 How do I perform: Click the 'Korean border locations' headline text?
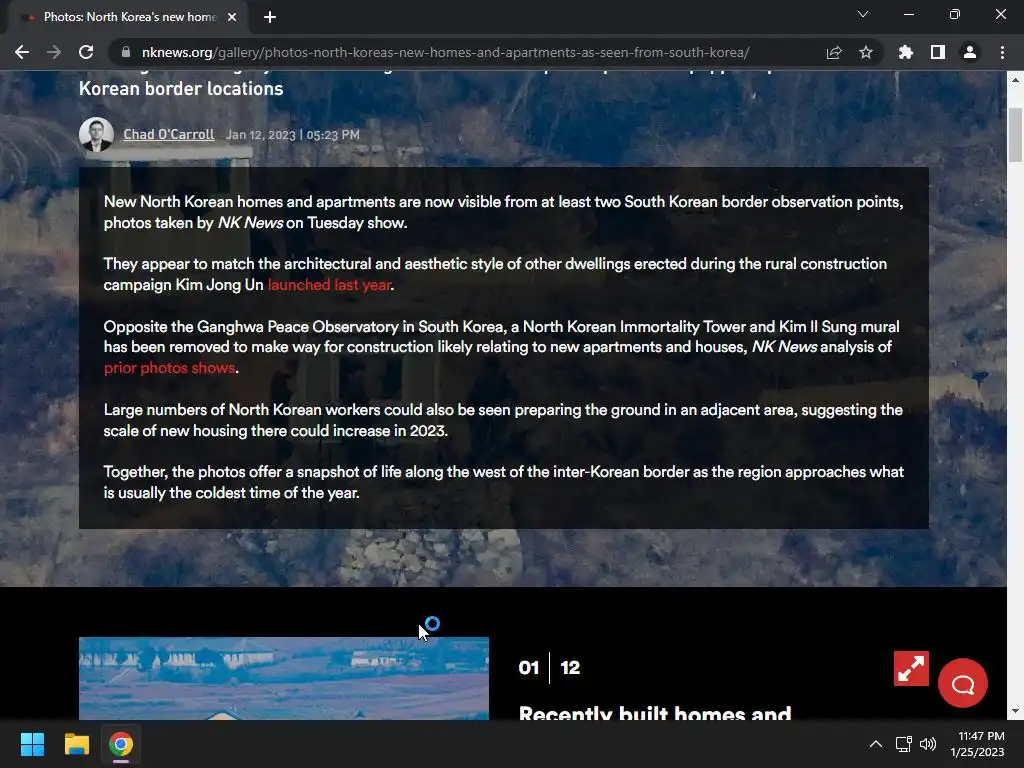tap(181, 89)
